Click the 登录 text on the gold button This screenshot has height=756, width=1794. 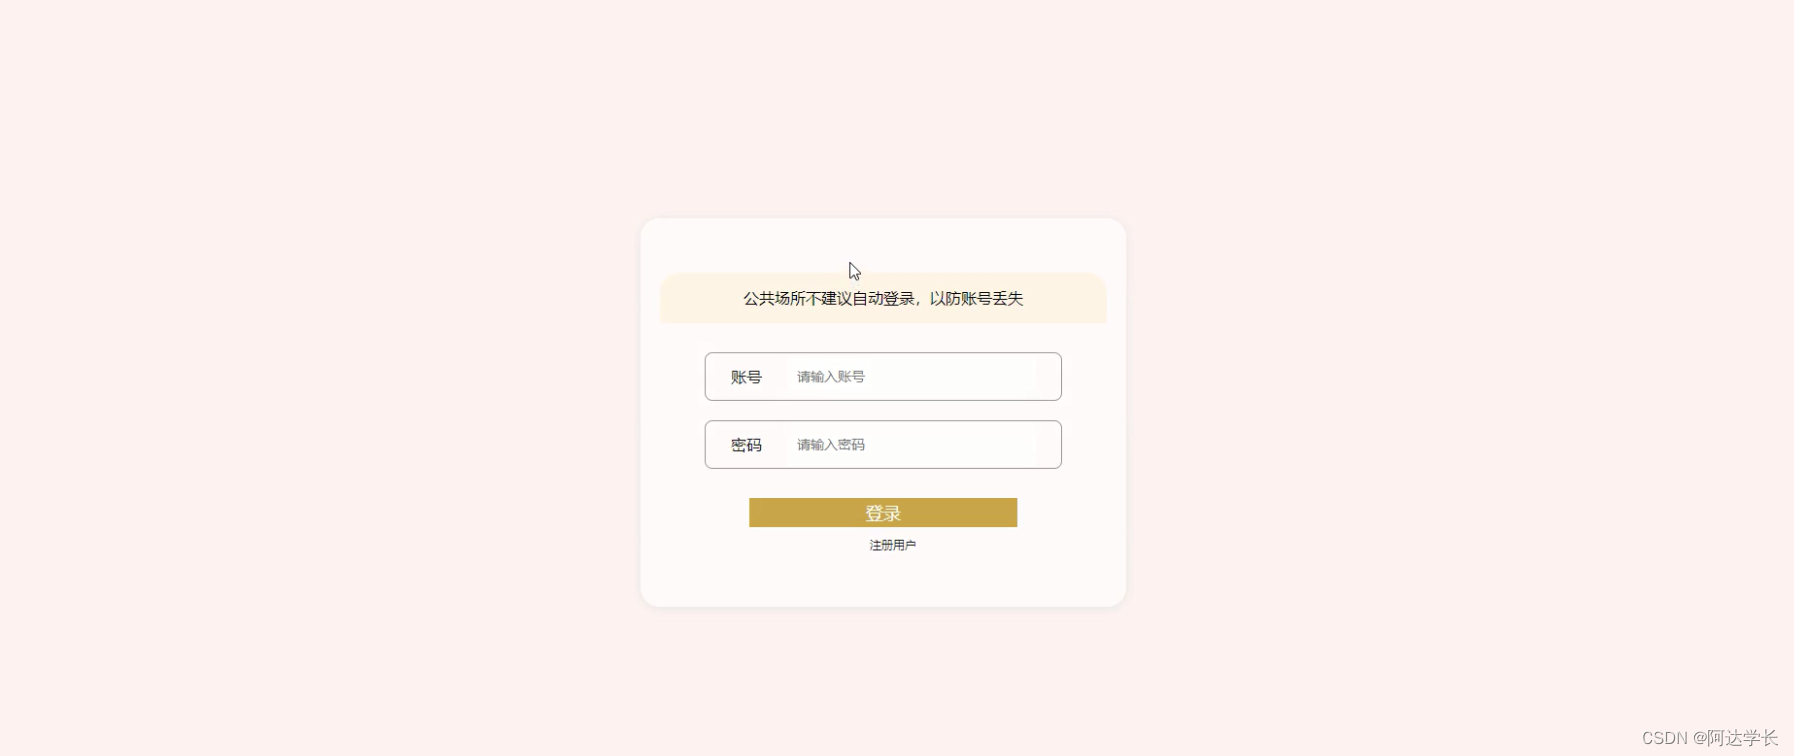(x=883, y=513)
